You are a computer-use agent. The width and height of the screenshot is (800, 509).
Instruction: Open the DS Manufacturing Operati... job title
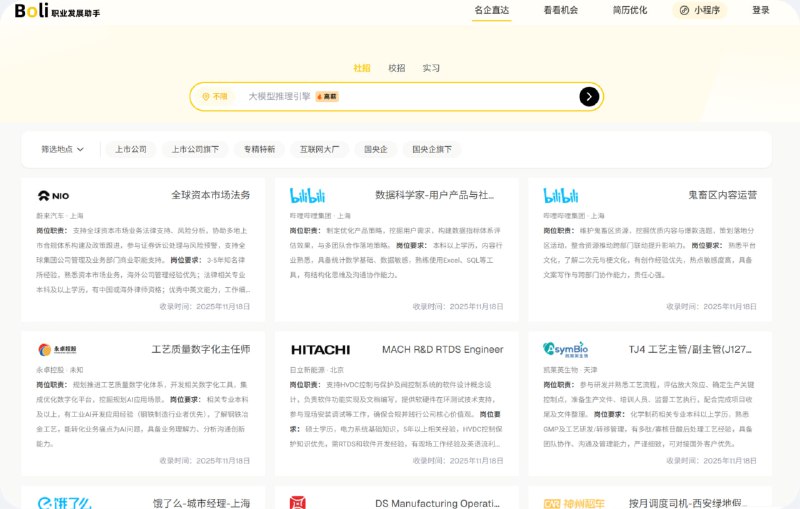click(x=437, y=503)
